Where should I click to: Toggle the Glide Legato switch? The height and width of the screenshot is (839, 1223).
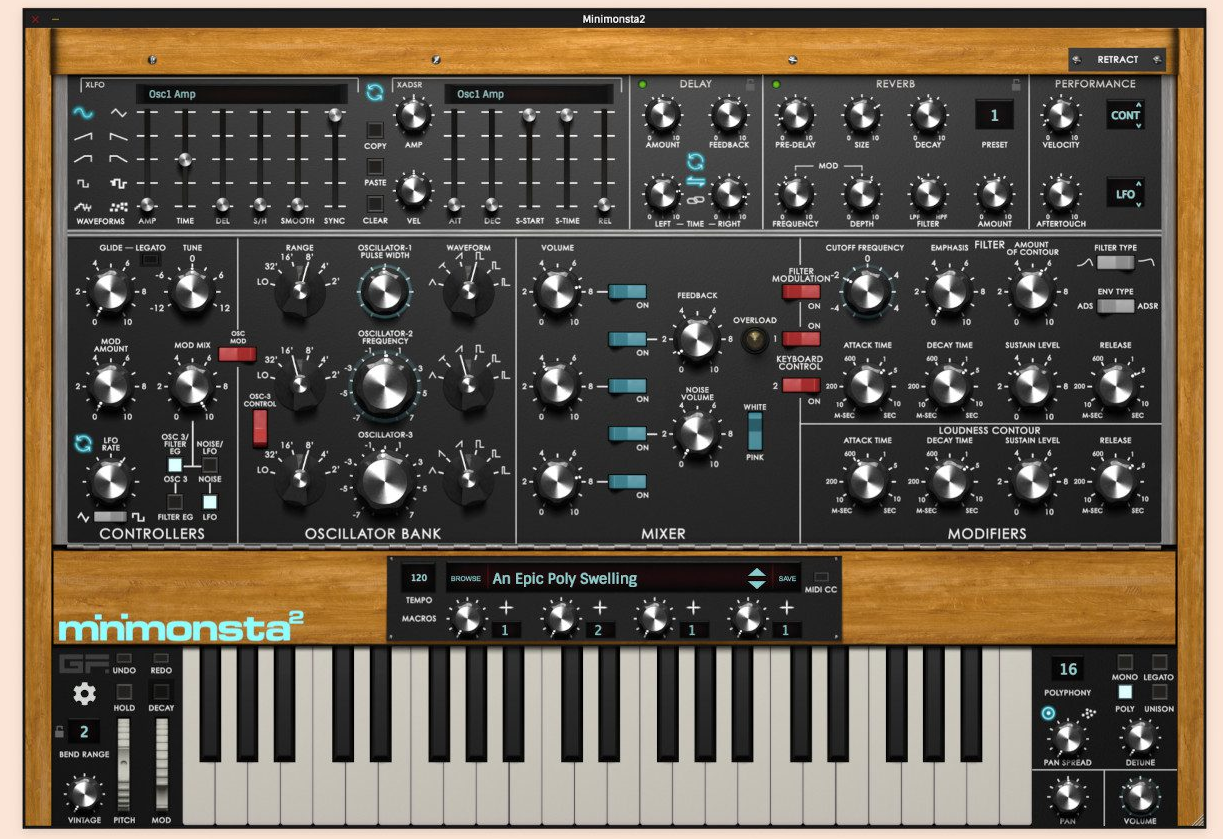pos(152,260)
